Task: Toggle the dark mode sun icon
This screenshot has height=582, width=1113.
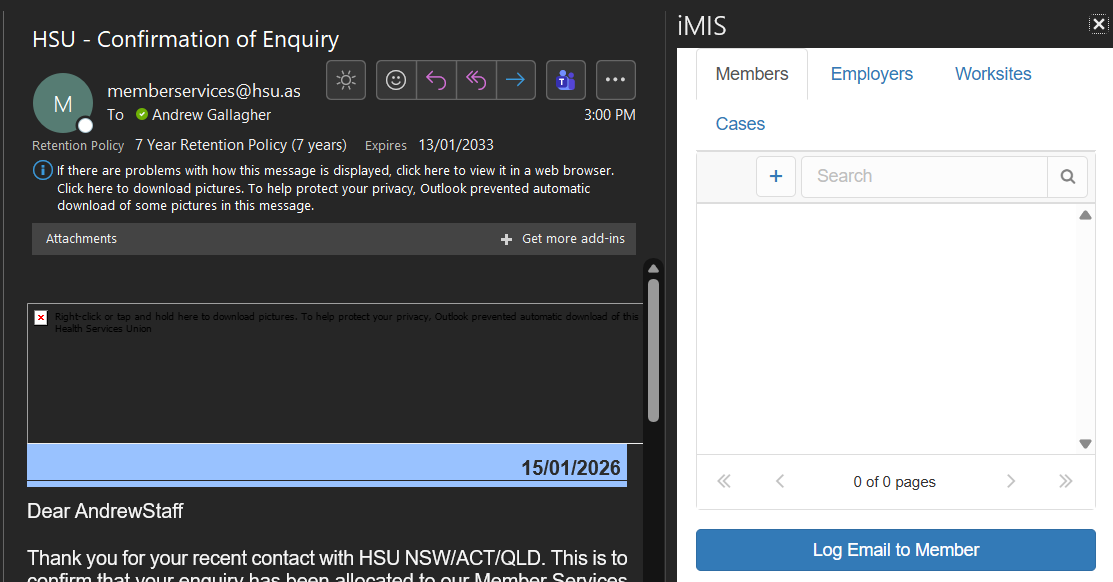Action: [x=346, y=80]
